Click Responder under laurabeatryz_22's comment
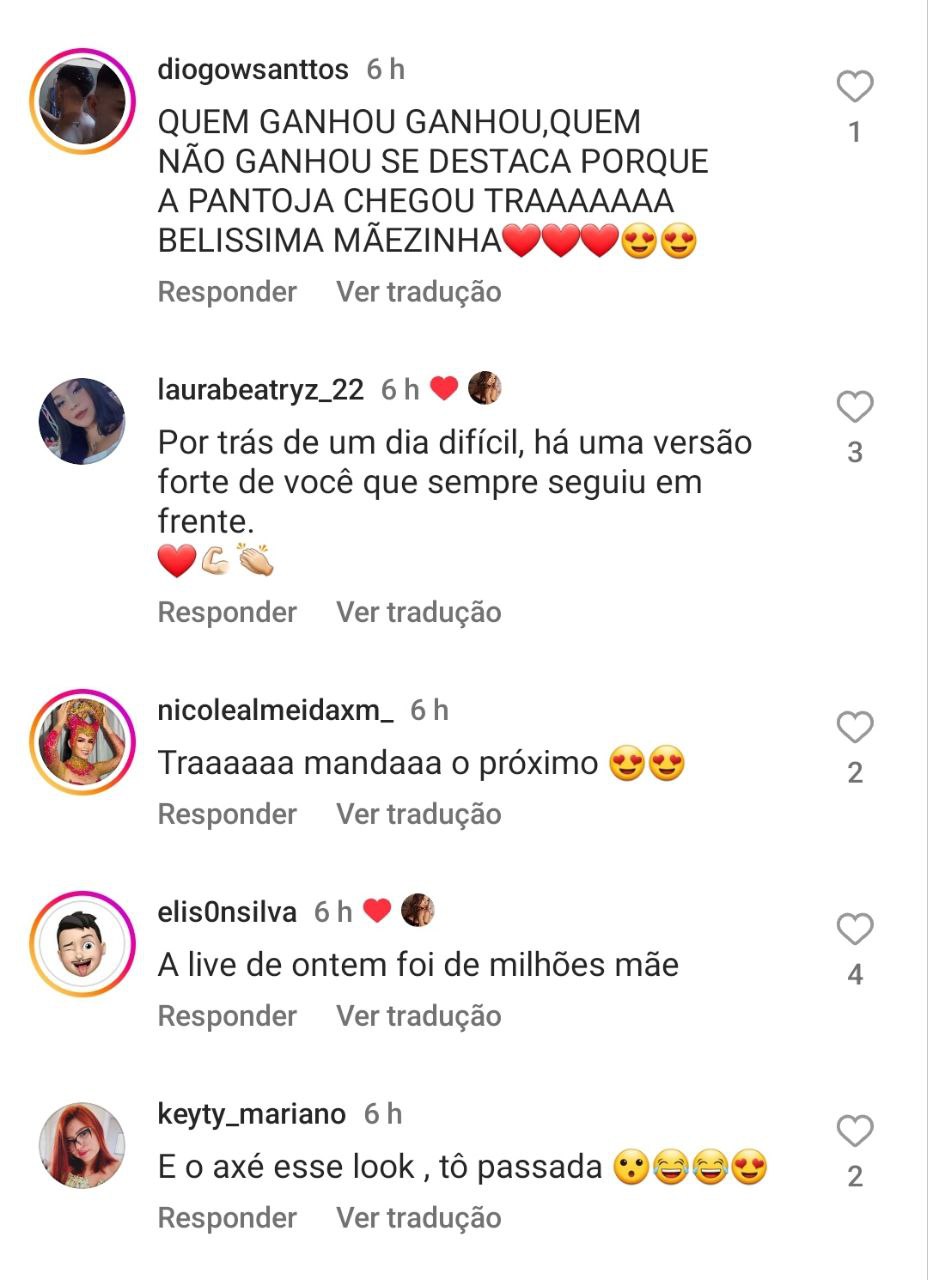 pyautogui.click(x=227, y=612)
